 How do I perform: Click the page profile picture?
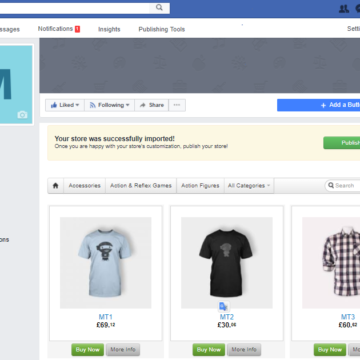click(x=16, y=84)
